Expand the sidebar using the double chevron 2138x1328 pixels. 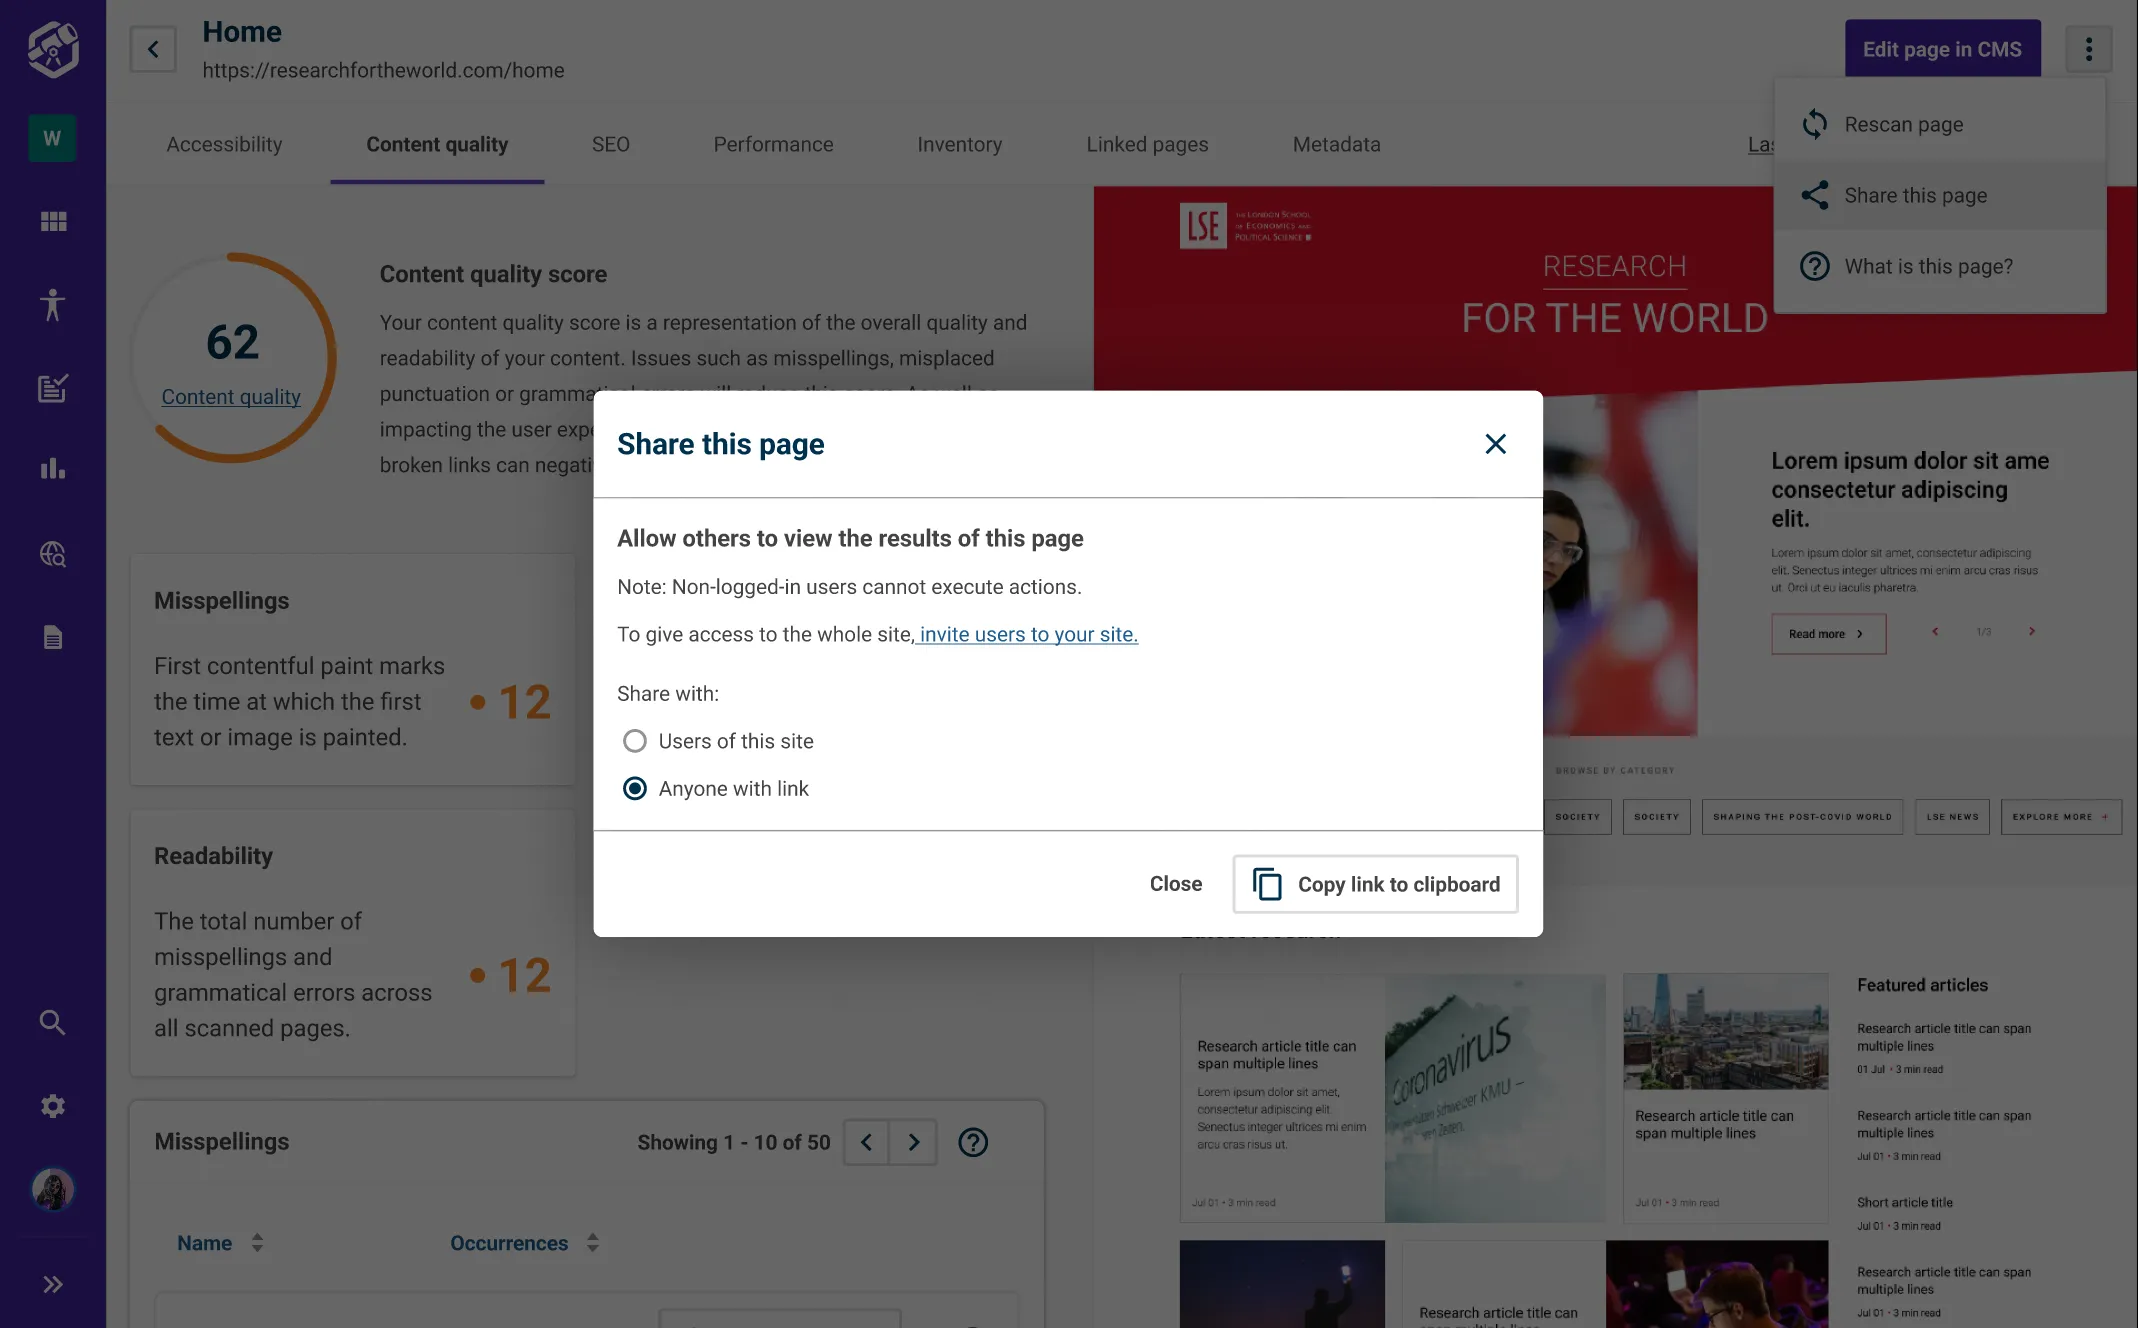point(52,1284)
